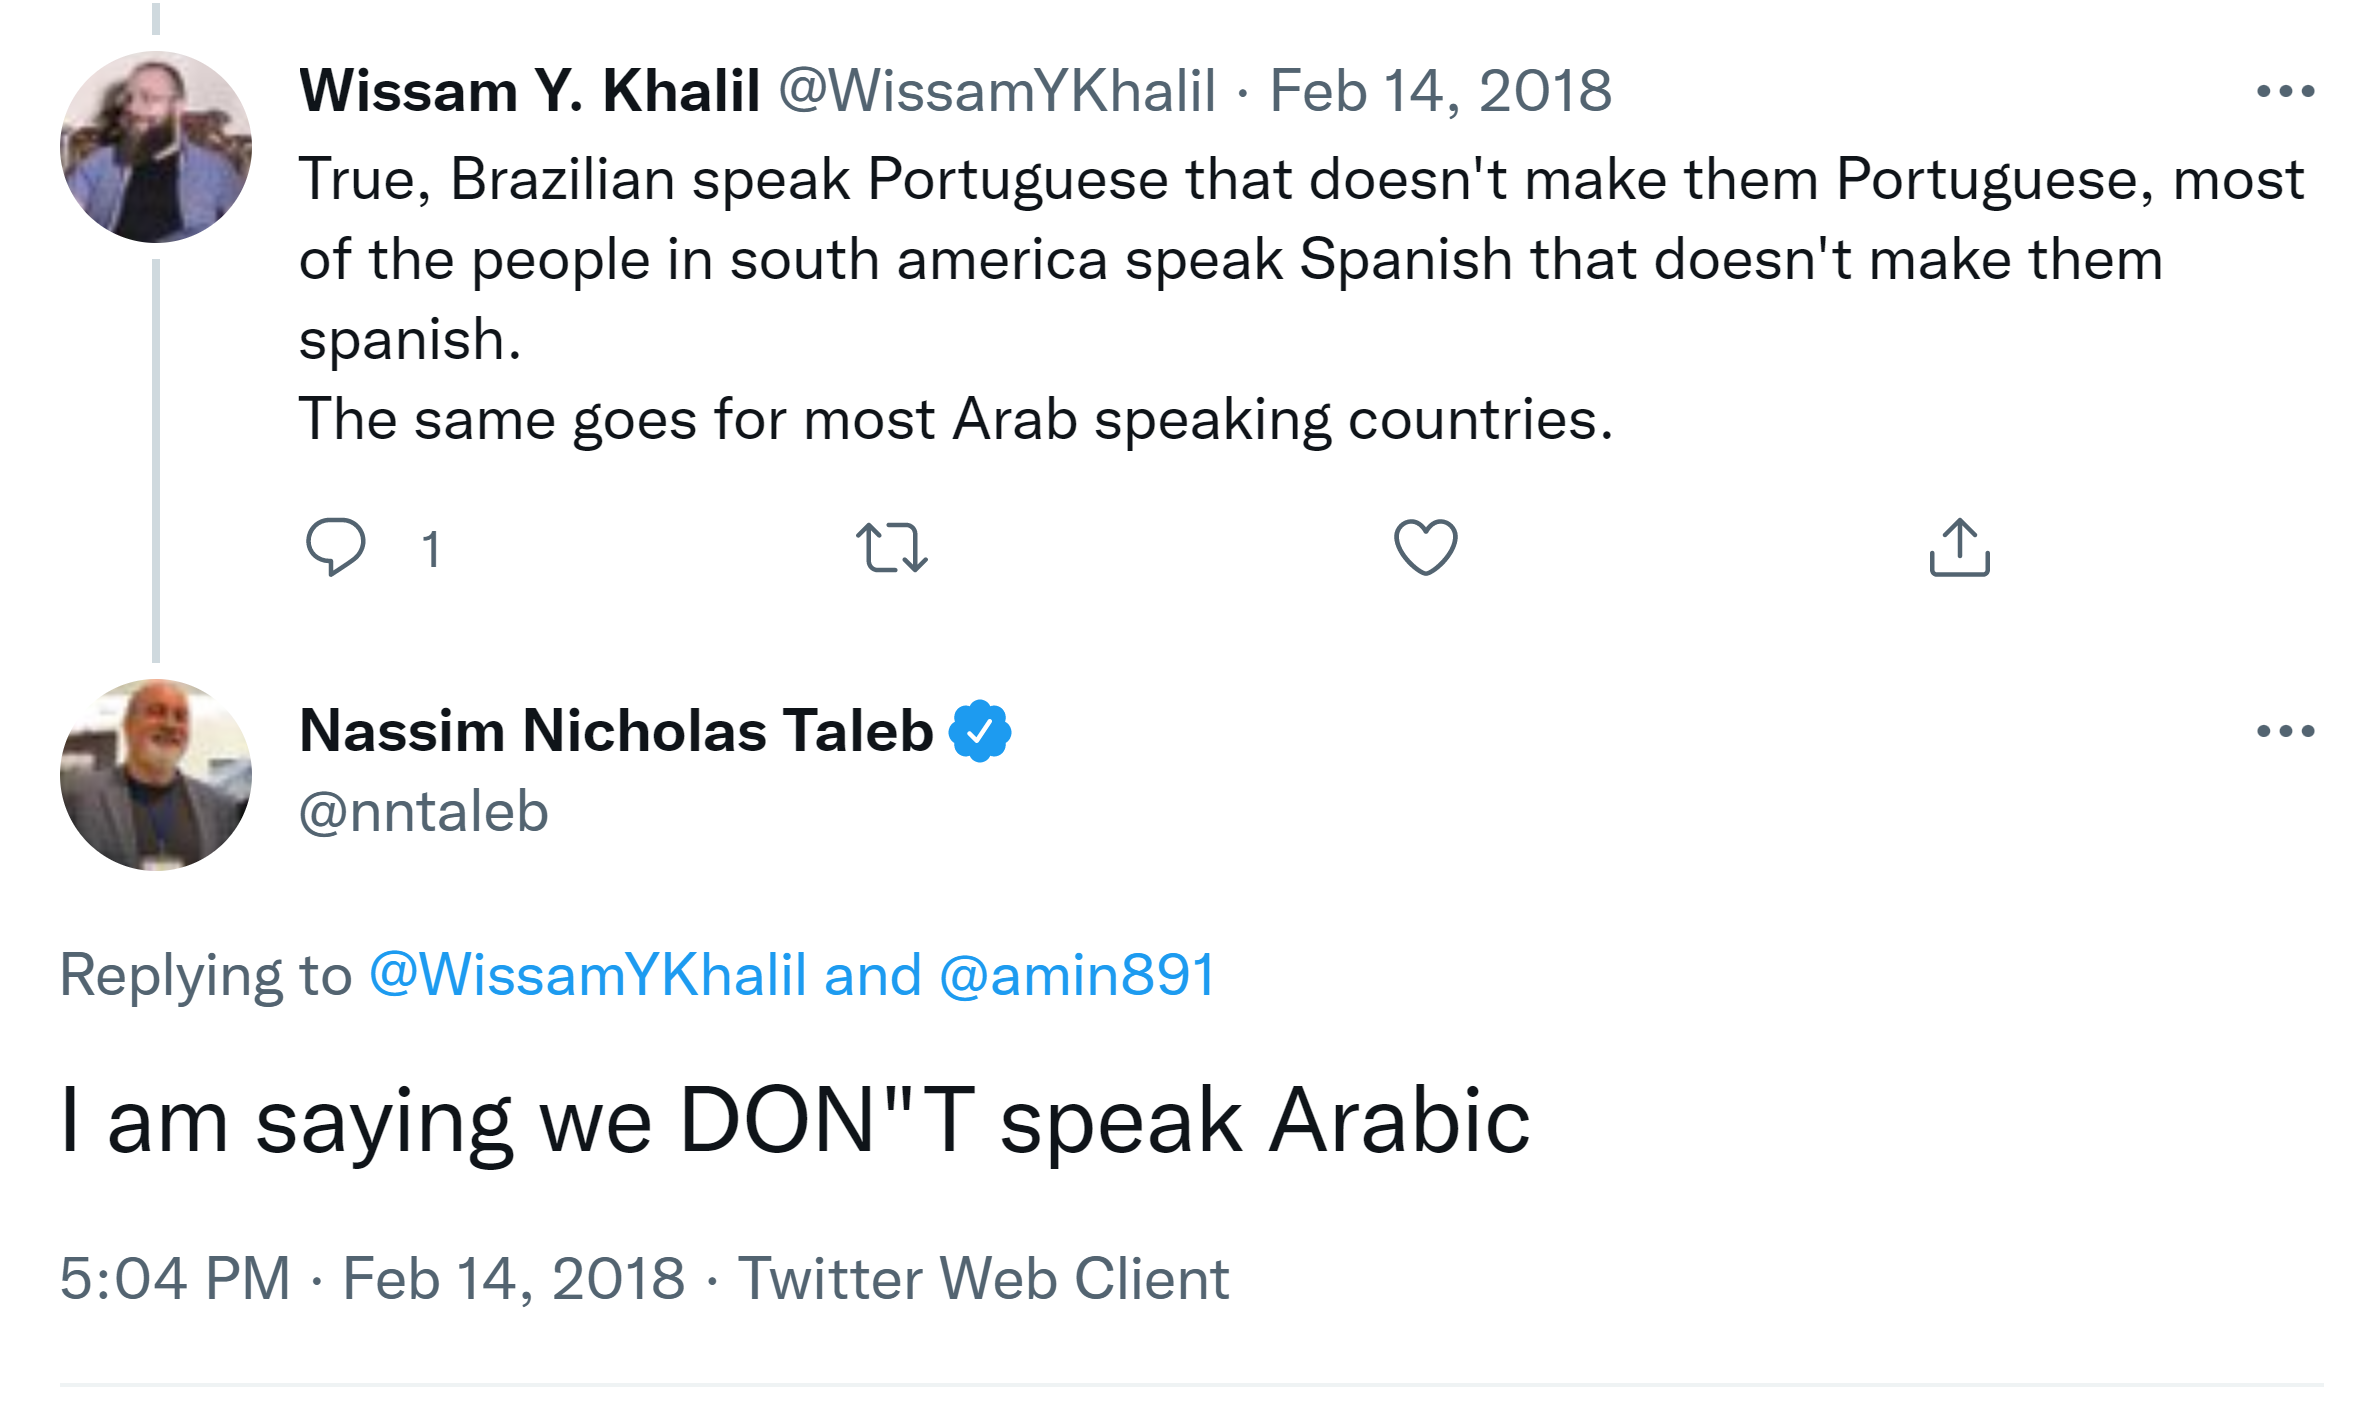
Task: Click the Wissam Y. Khalil display name
Action: (x=529, y=92)
